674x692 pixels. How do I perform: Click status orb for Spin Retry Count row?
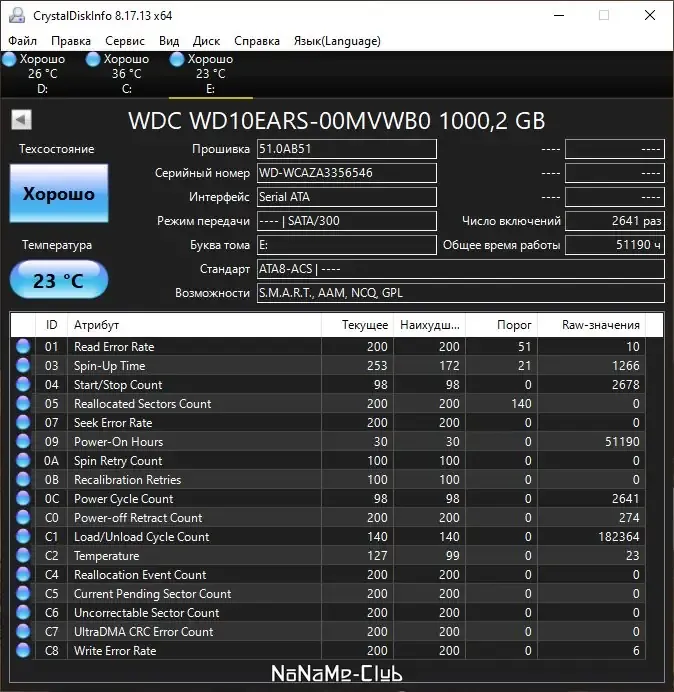tap(23, 460)
